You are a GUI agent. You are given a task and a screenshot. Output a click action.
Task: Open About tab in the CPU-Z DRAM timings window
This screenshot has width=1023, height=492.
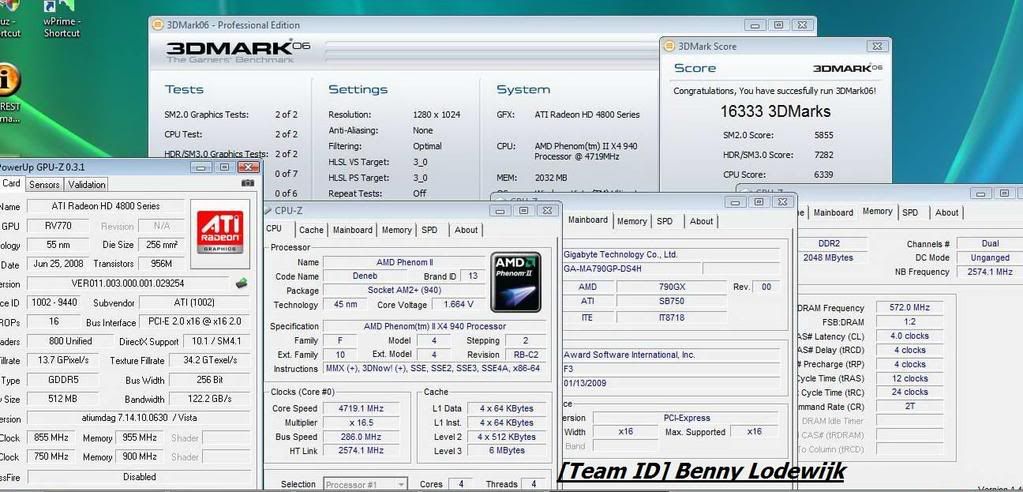(x=947, y=213)
